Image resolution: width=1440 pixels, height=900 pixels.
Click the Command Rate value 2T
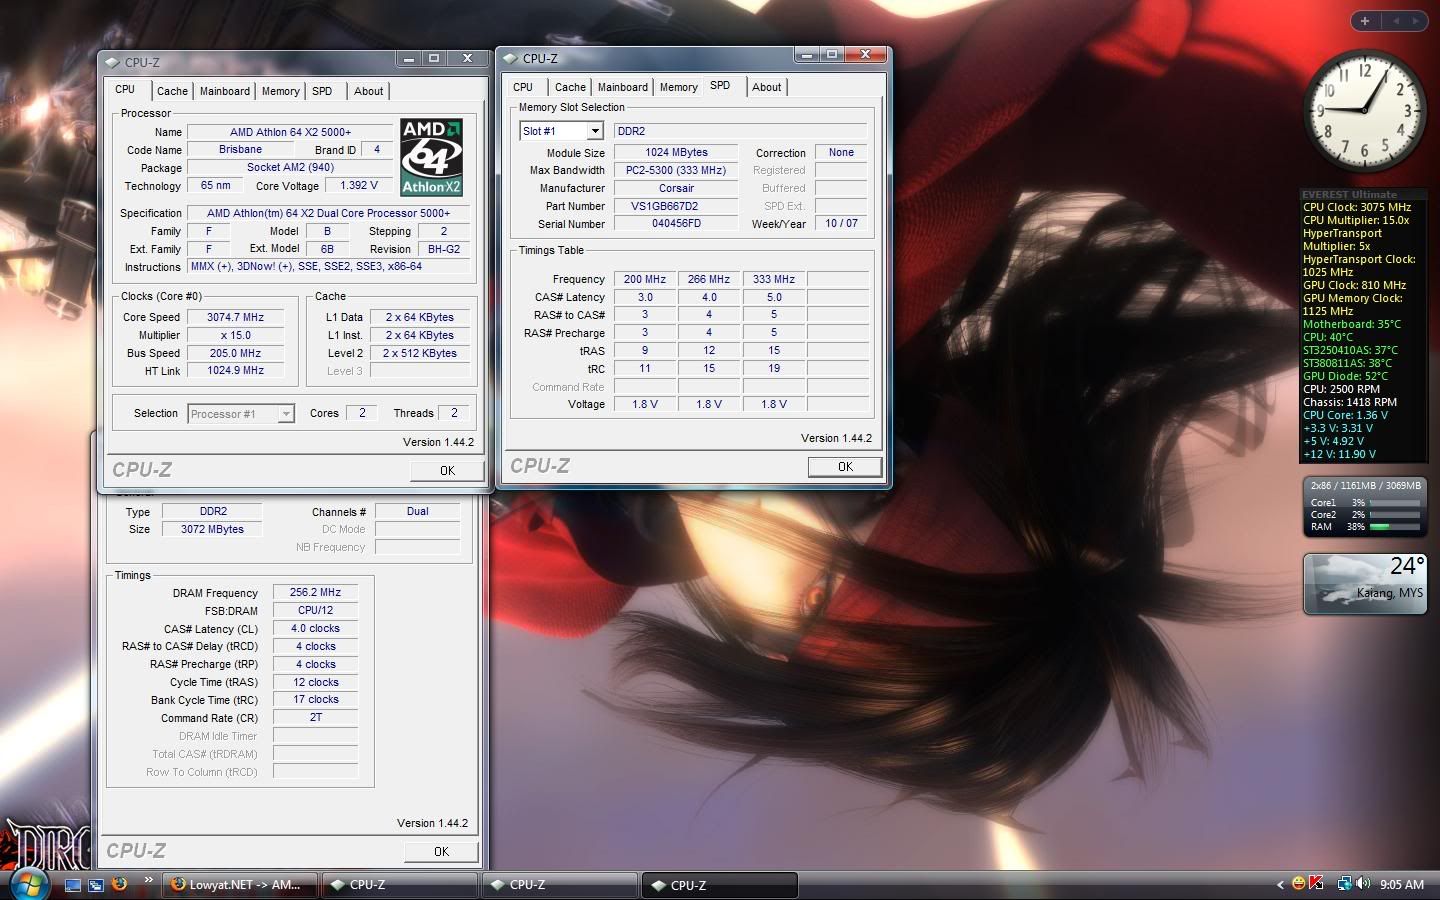pos(315,718)
